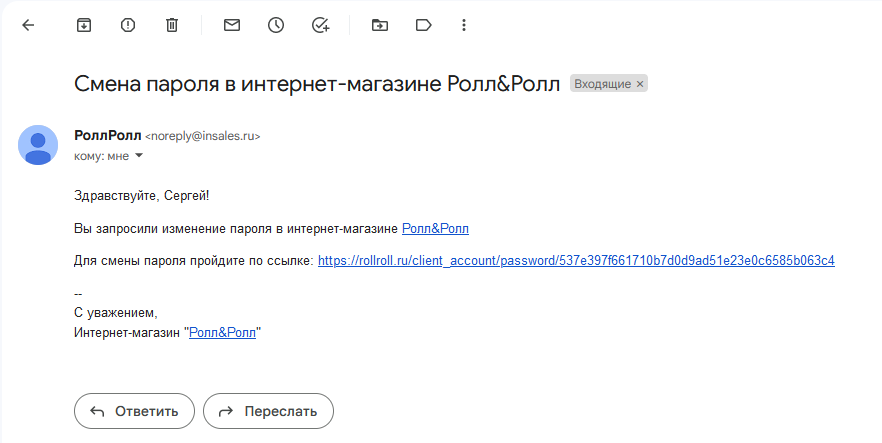
Task: Click the sender name РоллРолл
Action: [107, 135]
